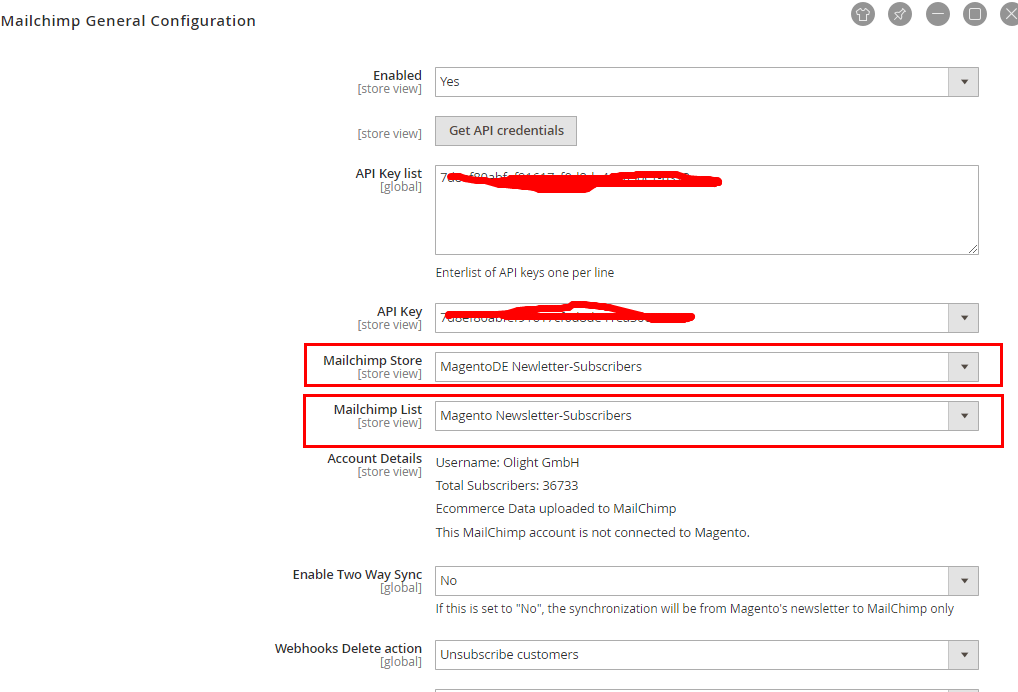Viewport: 1018px width, 692px height.
Task: Click 'Enterlist of API keys one per line' hint
Action: (x=525, y=273)
